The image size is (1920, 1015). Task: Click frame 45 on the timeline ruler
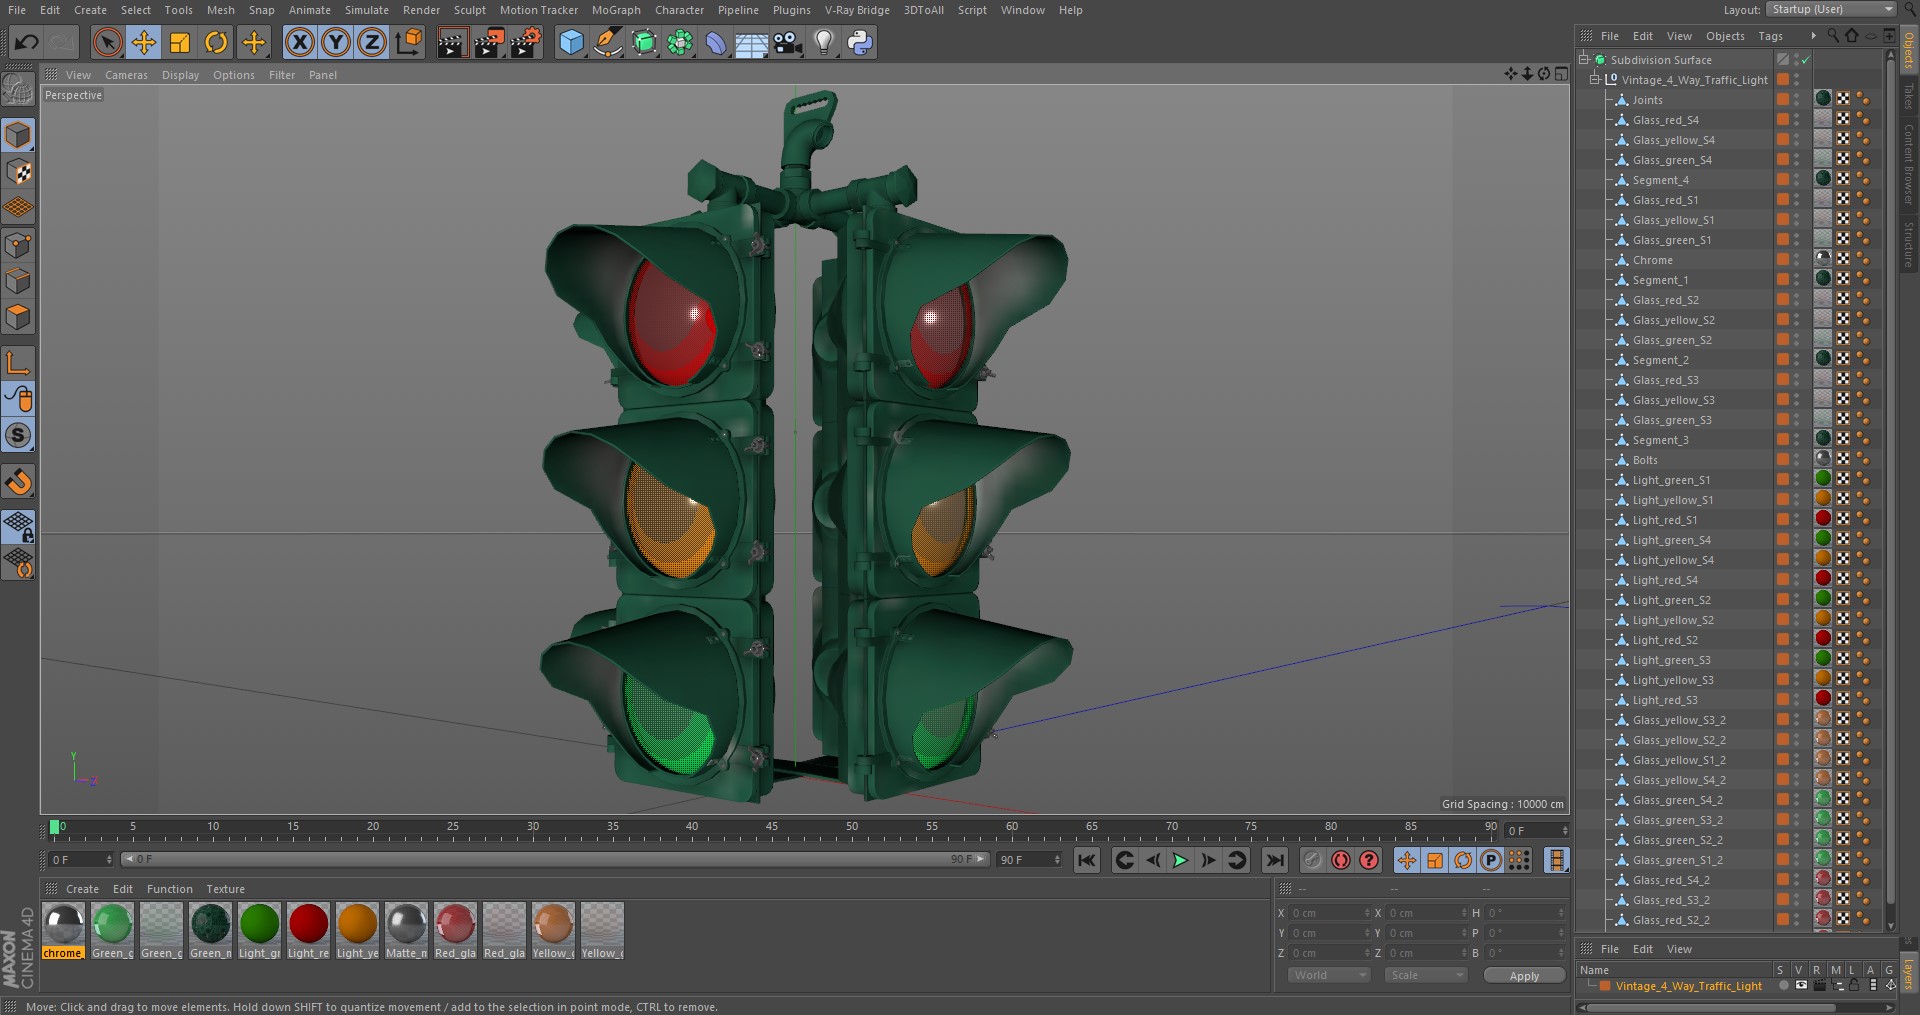772,828
